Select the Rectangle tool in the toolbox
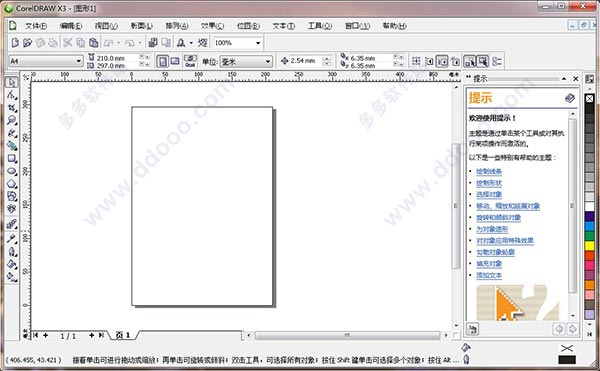The height and width of the screenshot is (371, 600). pos(11,158)
